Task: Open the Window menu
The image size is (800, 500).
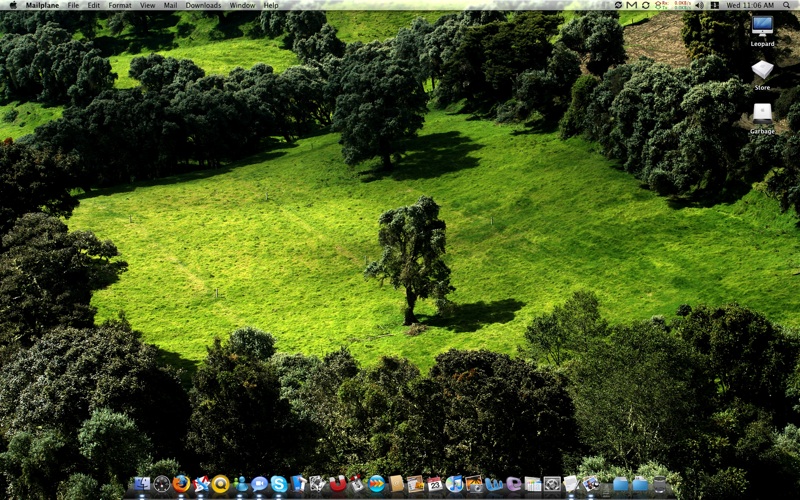Action: [x=242, y=5]
